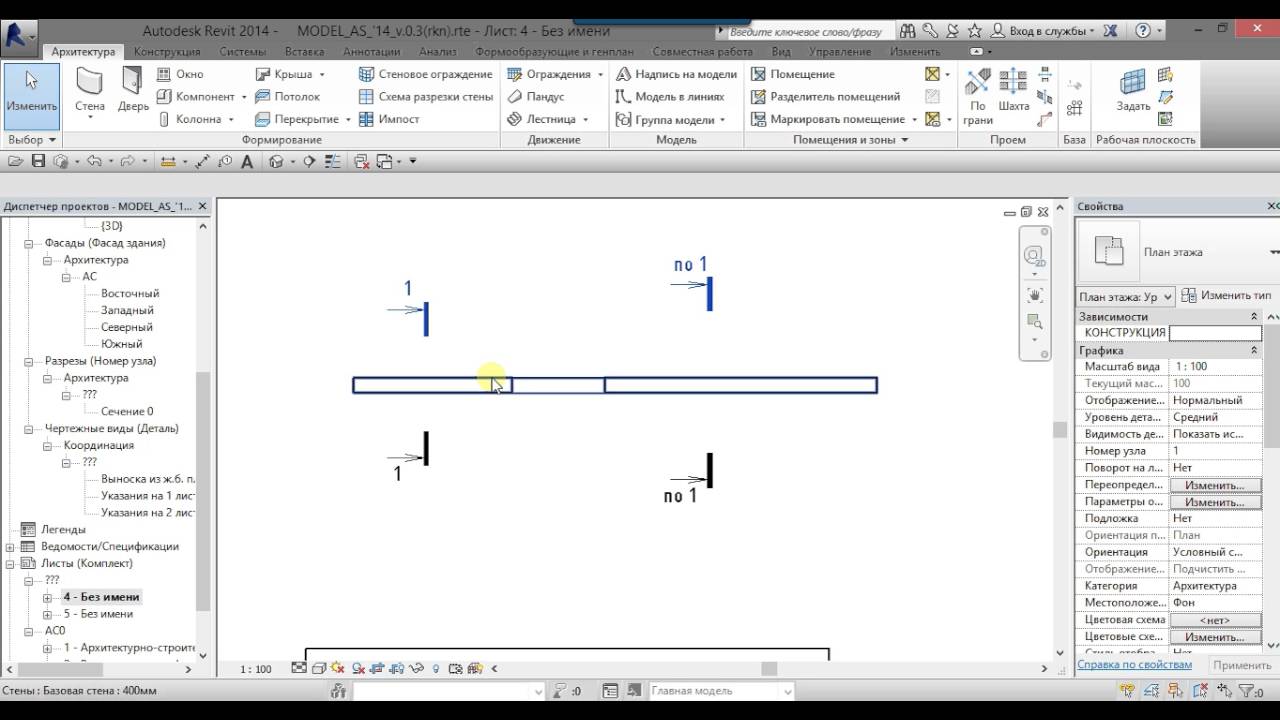Select the Пандус ramp tool

click(535, 97)
